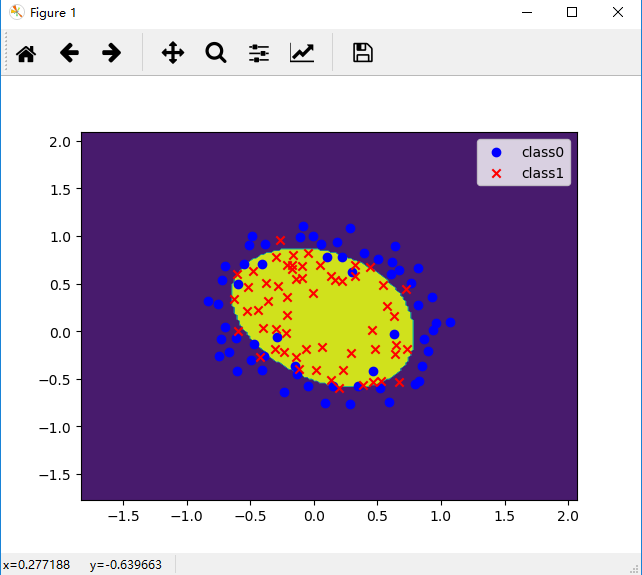
Task: Click the −1.5 label on the horizontal axis
Action: point(123,516)
